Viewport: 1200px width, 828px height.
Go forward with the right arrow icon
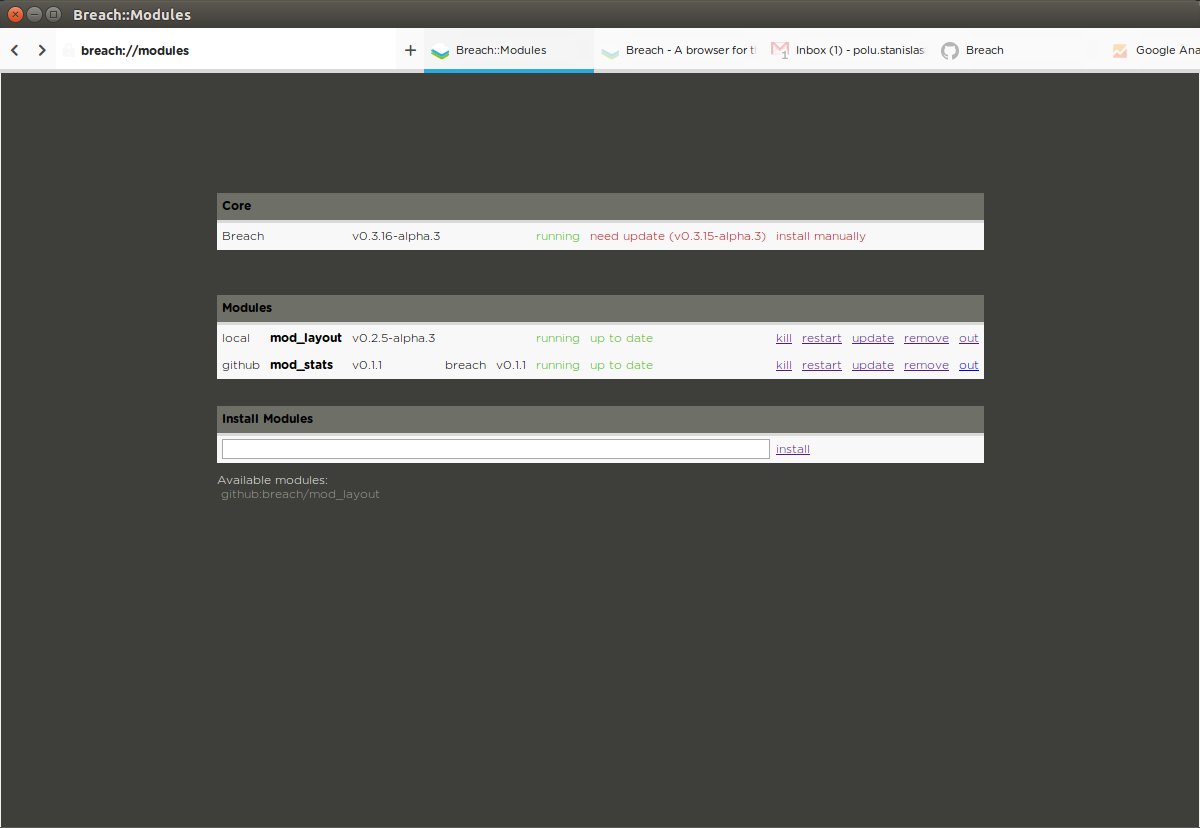41,50
